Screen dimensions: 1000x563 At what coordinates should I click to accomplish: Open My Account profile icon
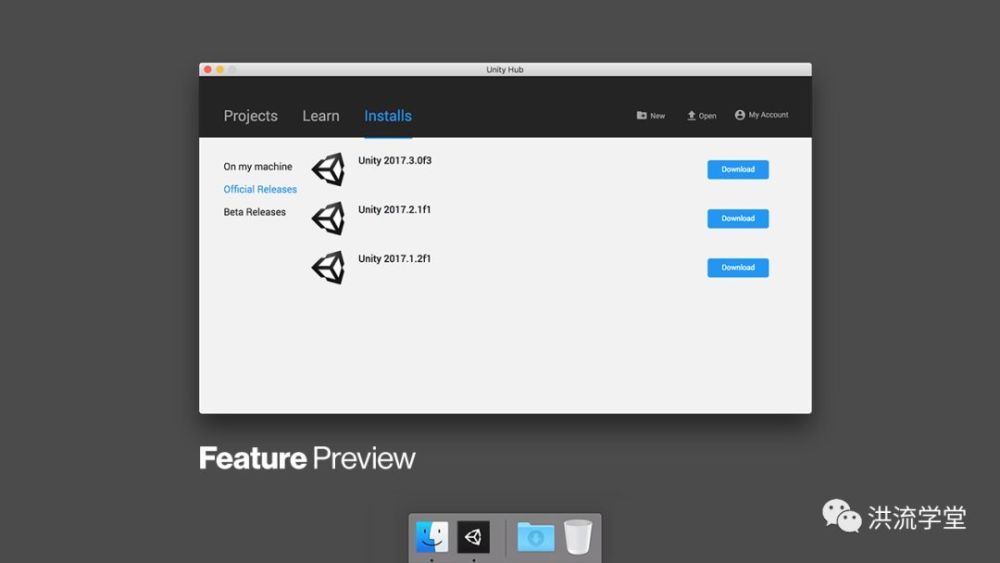point(740,115)
